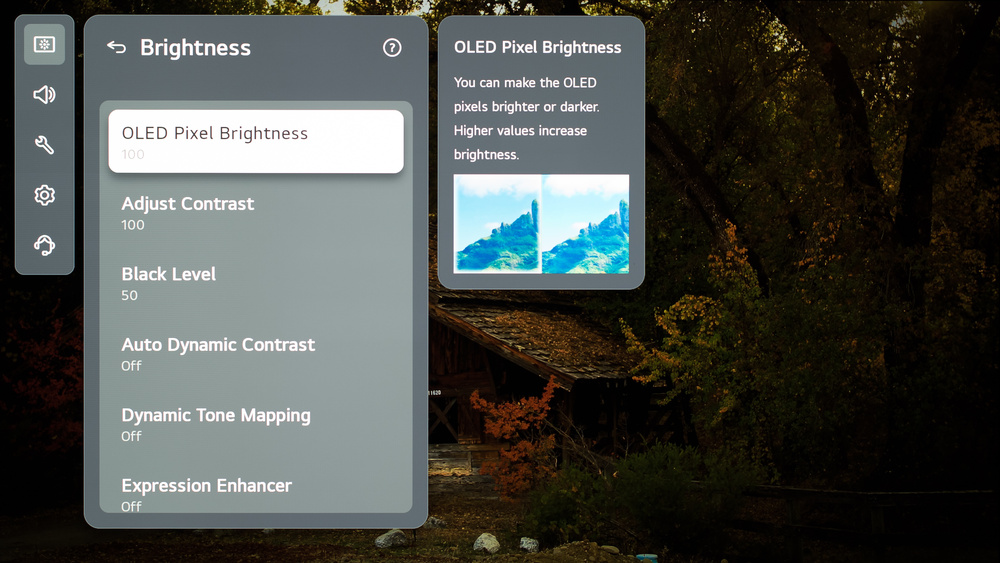The image size is (1000, 563).
Task: Click the OLED Pixel Brightness help title
Action: 538,47
